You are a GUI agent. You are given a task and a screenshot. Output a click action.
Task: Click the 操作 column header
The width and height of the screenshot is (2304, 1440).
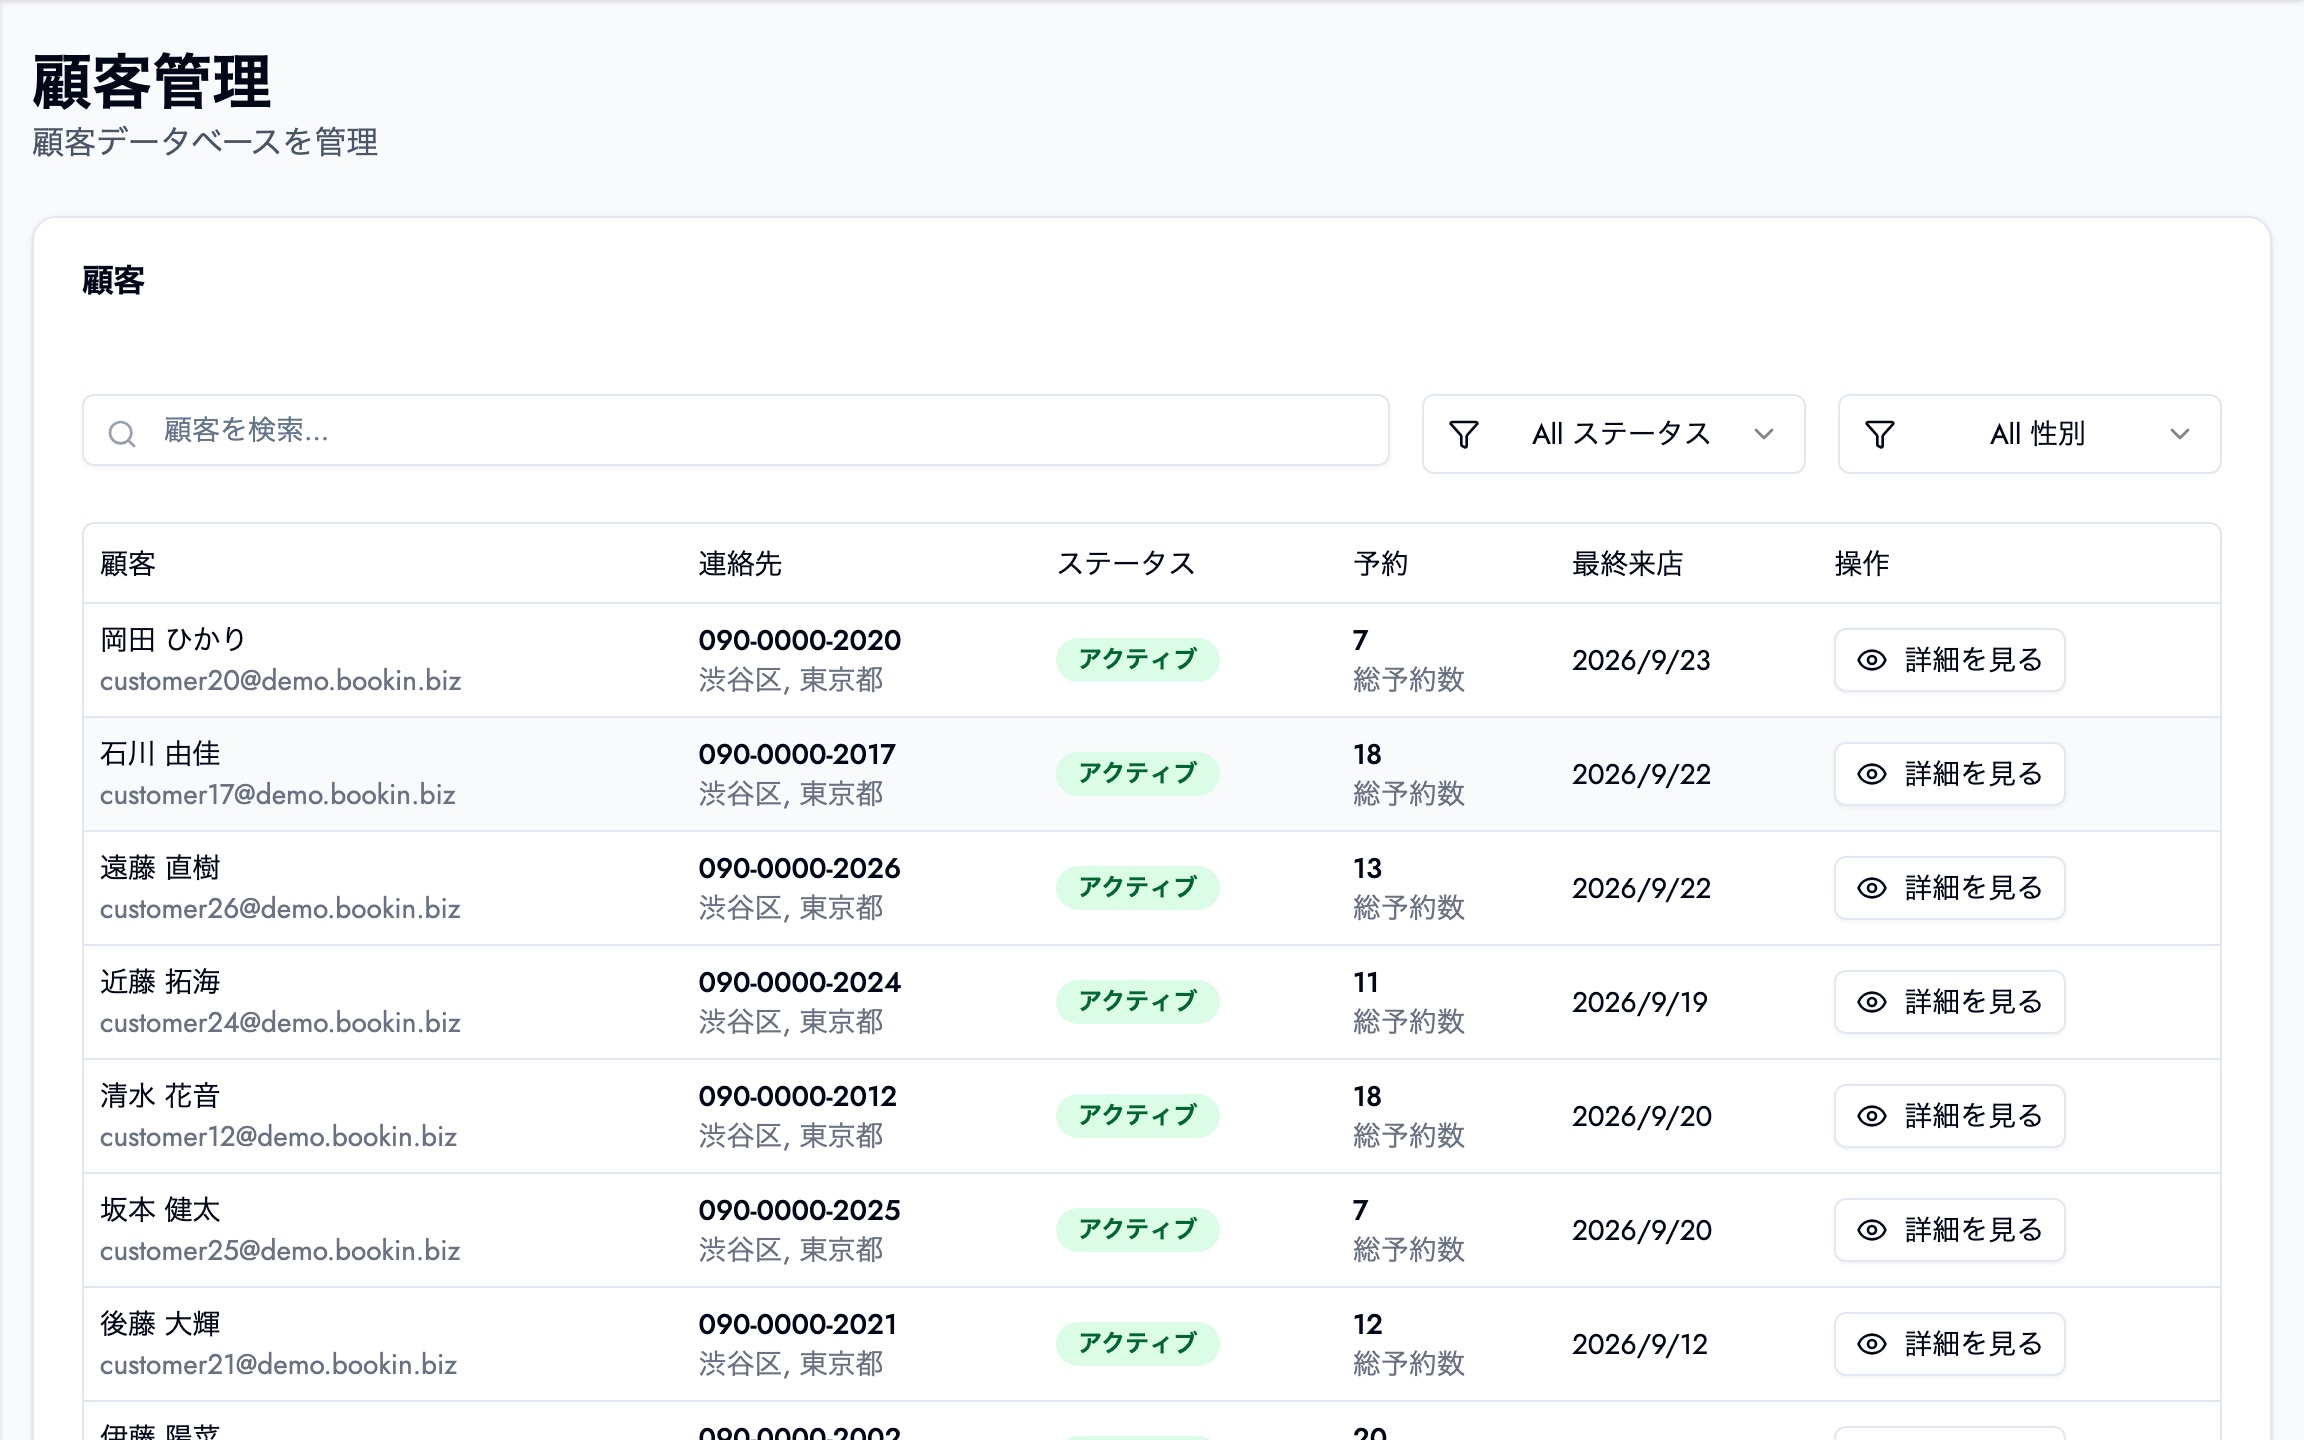click(1862, 564)
